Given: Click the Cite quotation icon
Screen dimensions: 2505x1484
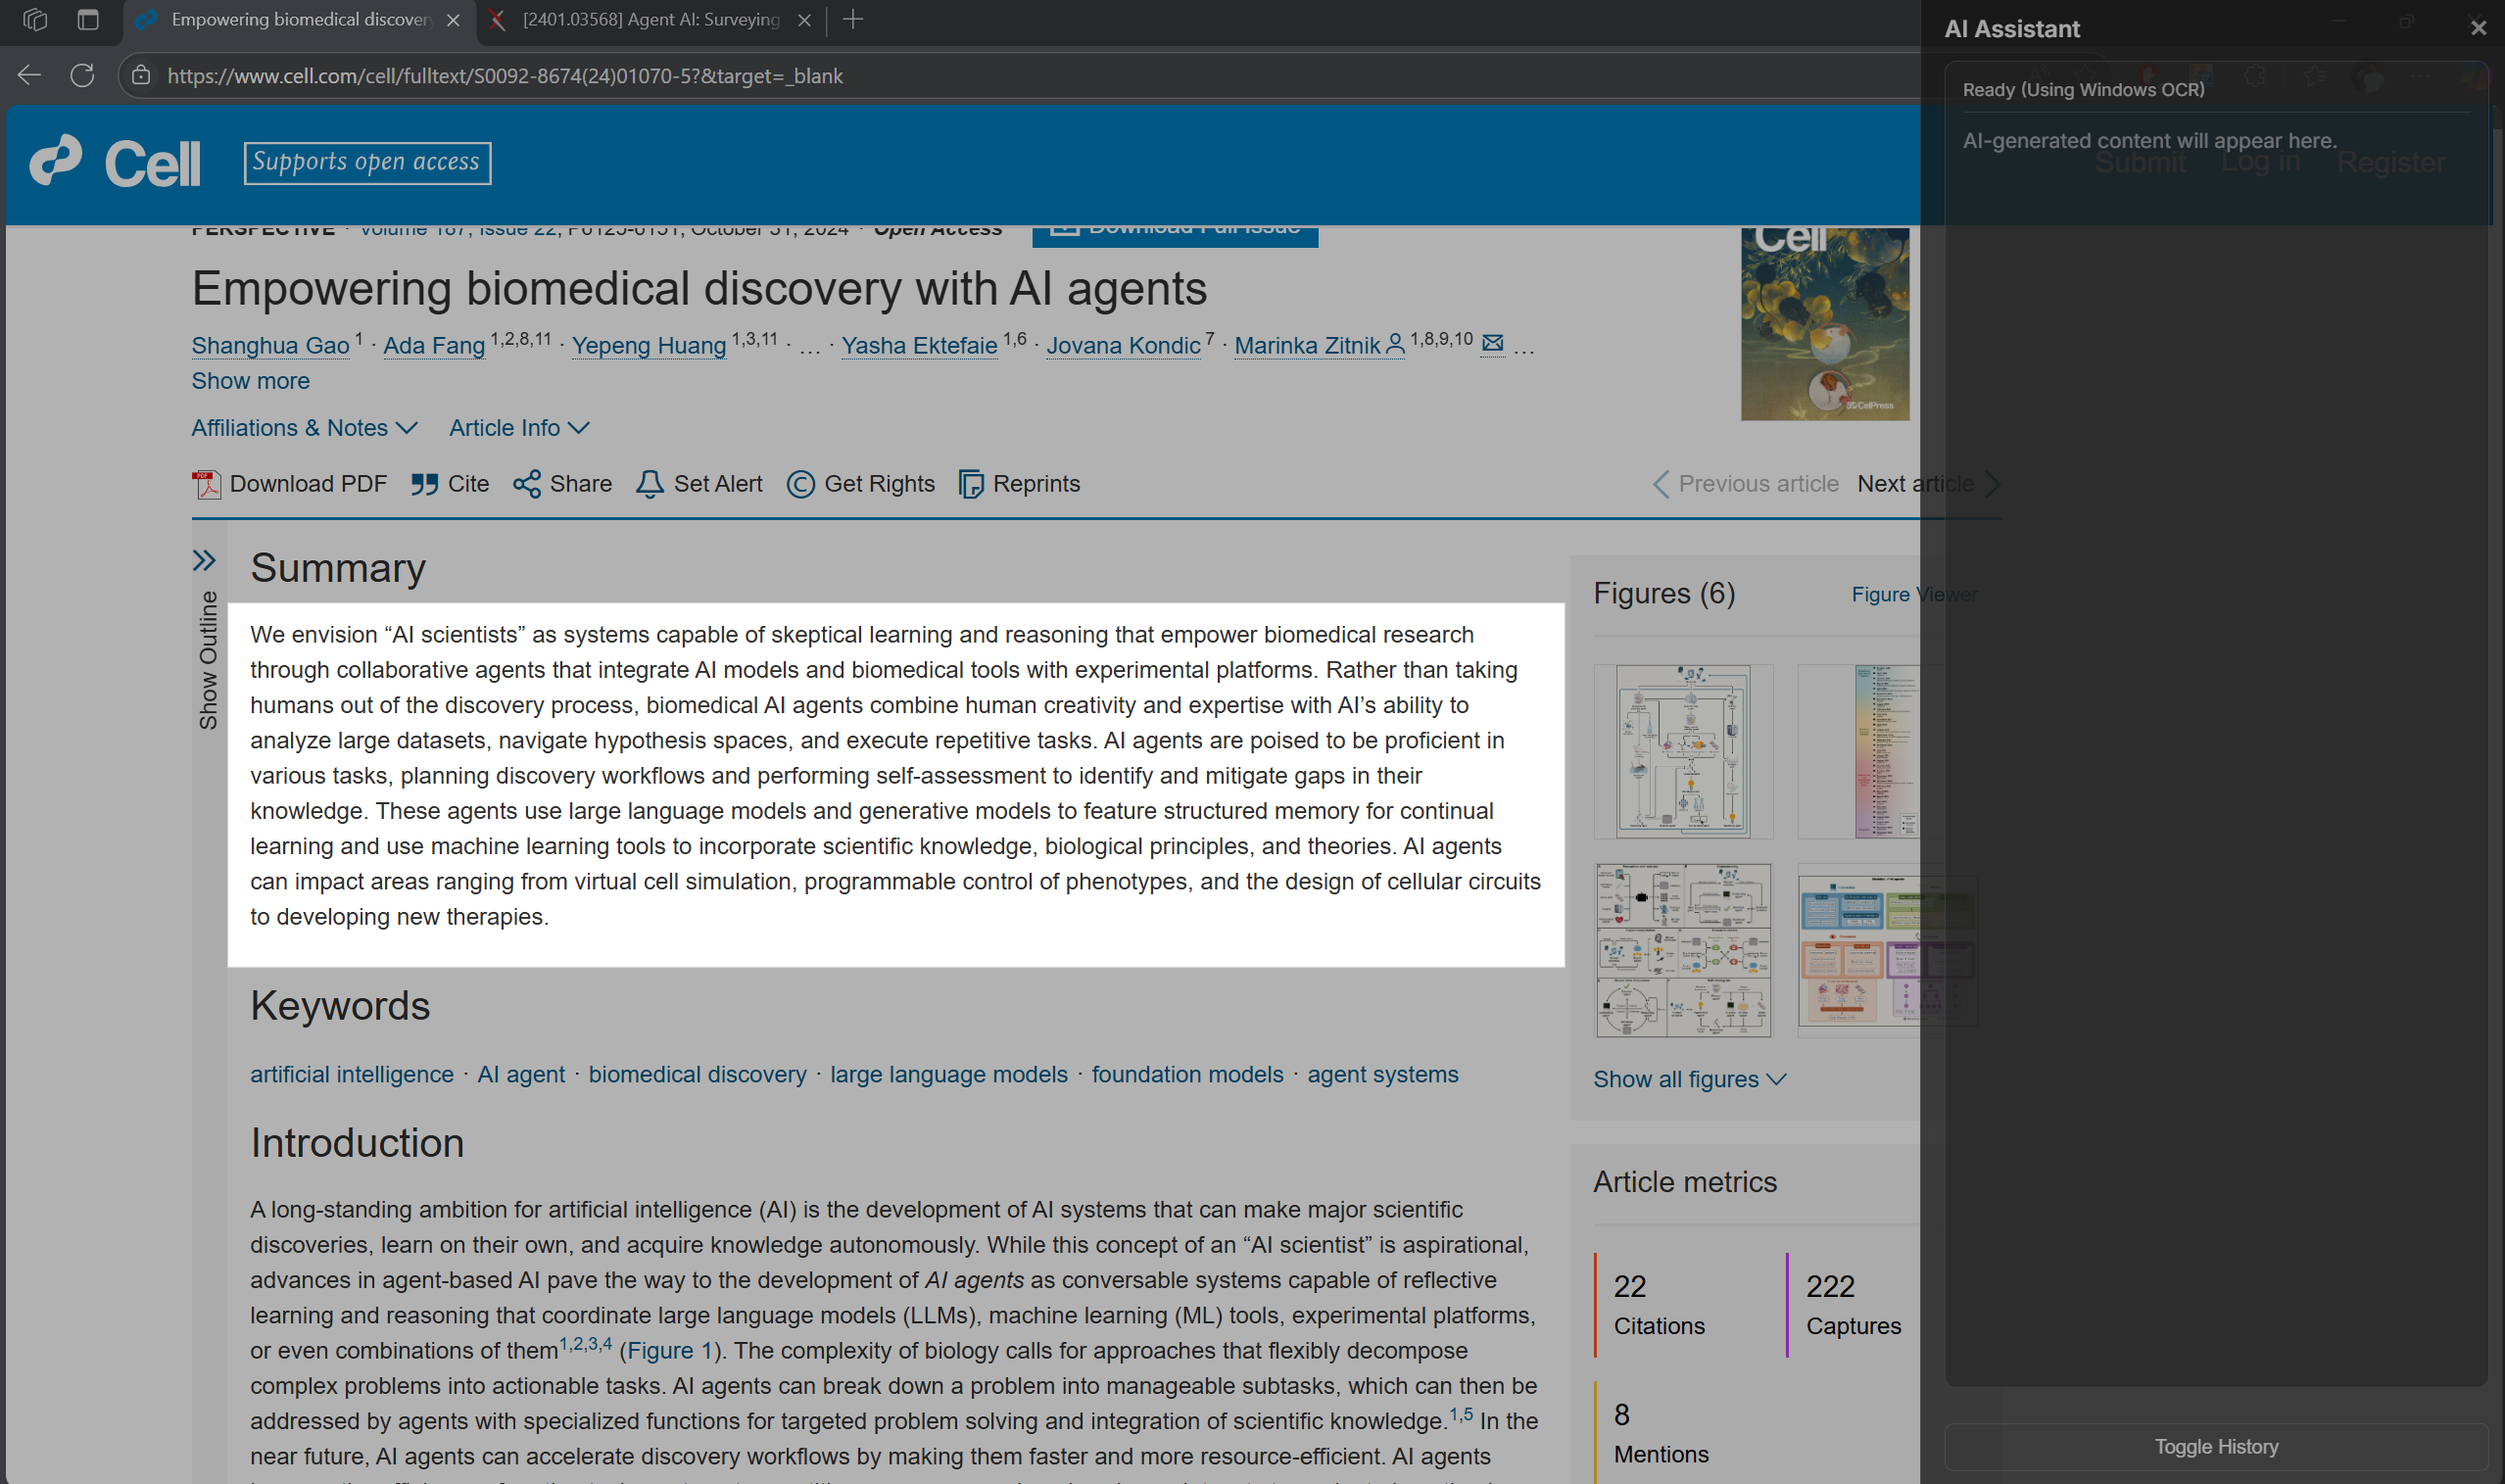Looking at the screenshot, I should point(424,484).
